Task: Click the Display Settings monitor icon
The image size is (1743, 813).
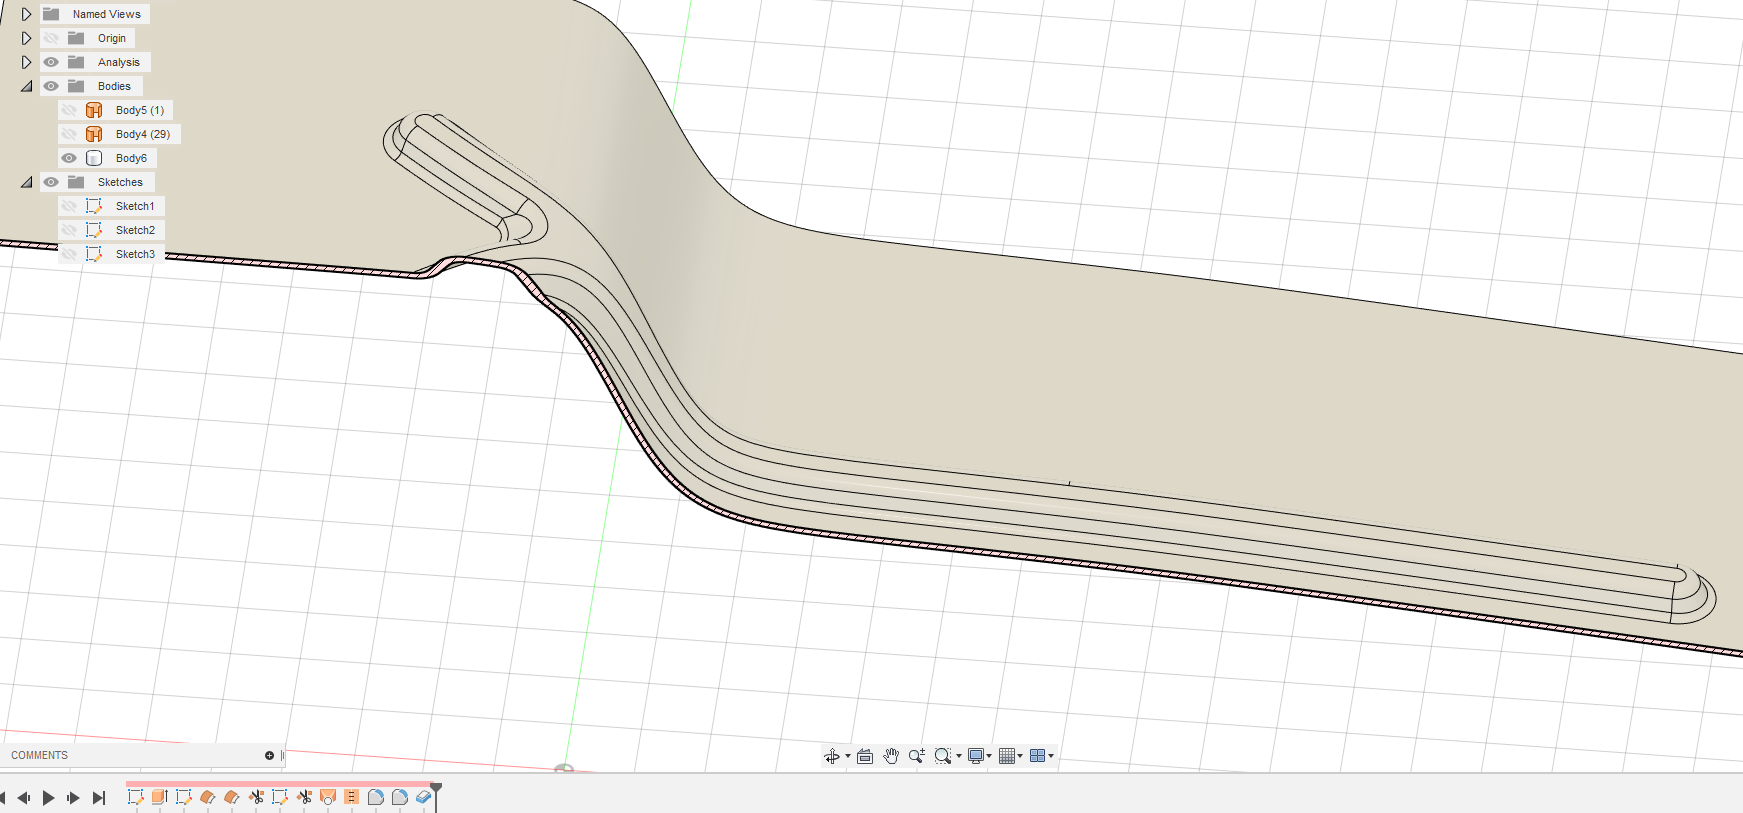Action: click(x=976, y=756)
